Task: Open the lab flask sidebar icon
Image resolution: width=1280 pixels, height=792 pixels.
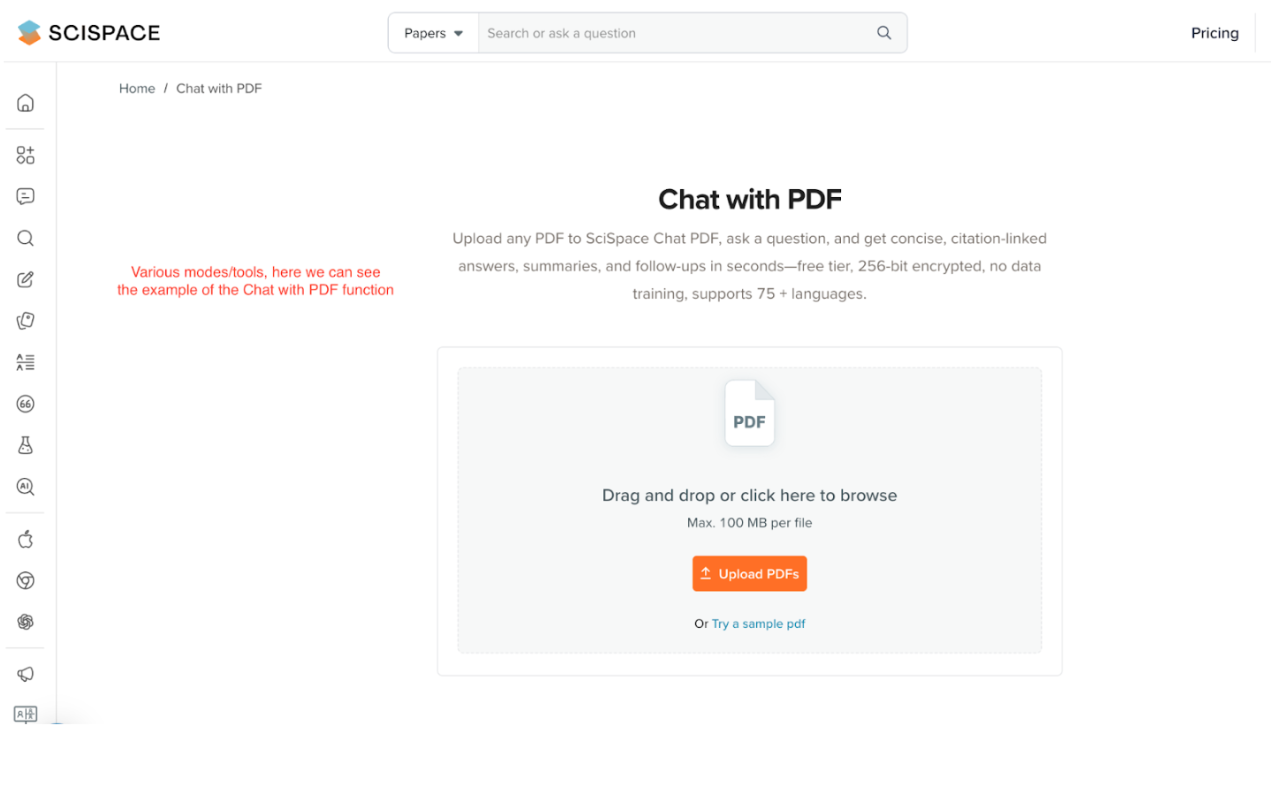Action: [26, 446]
